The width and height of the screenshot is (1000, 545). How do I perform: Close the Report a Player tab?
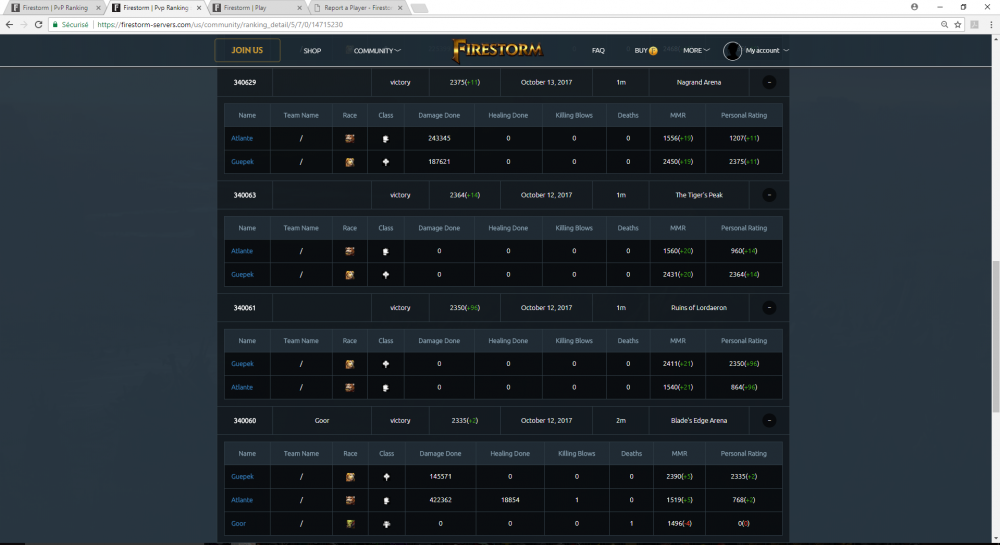(x=400, y=8)
